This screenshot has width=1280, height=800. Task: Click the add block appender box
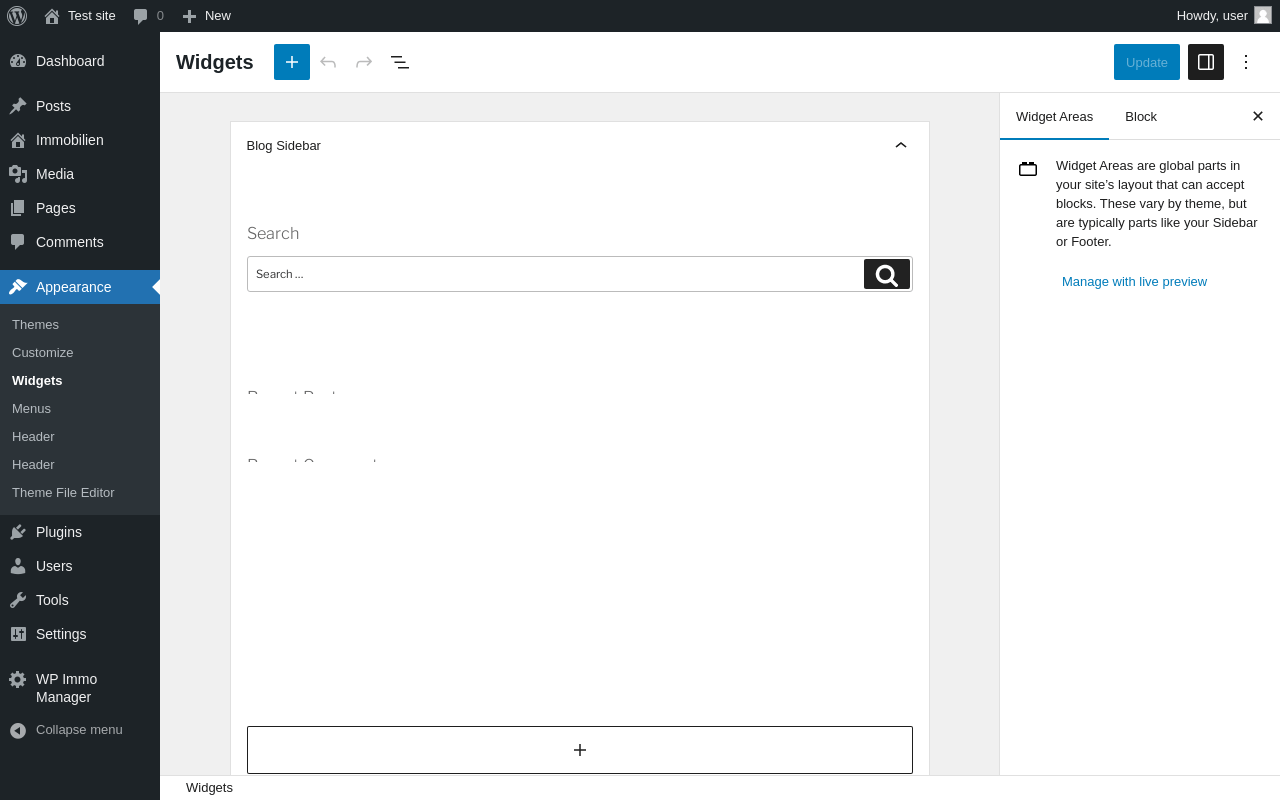click(x=580, y=750)
